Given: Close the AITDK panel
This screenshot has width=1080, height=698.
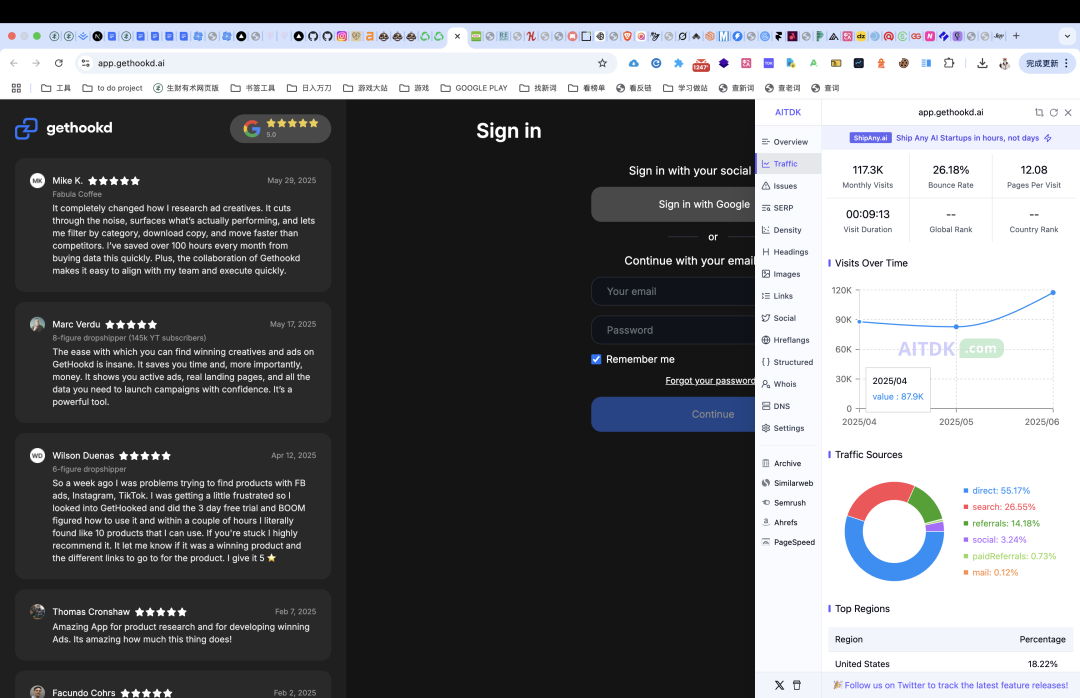Looking at the screenshot, I should pyautogui.click(x=1068, y=112).
